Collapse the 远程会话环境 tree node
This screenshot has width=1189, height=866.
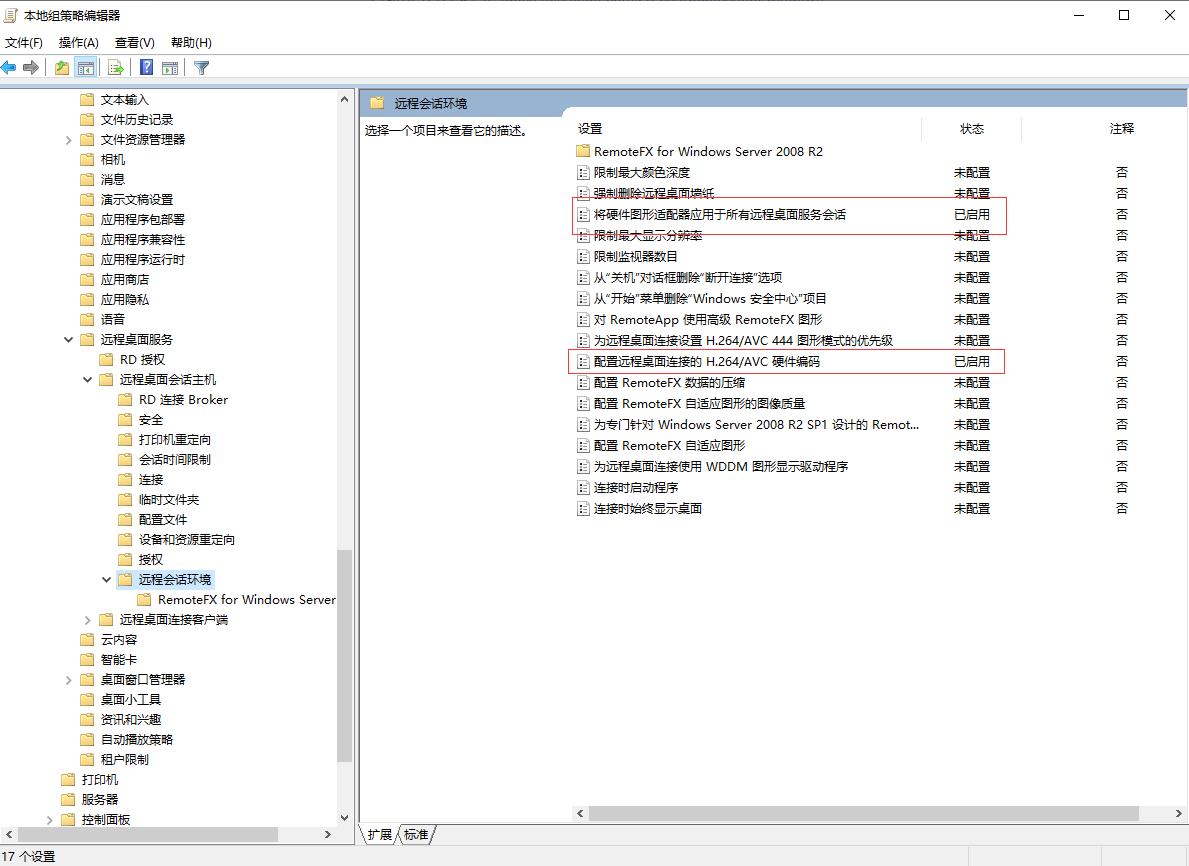106,580
